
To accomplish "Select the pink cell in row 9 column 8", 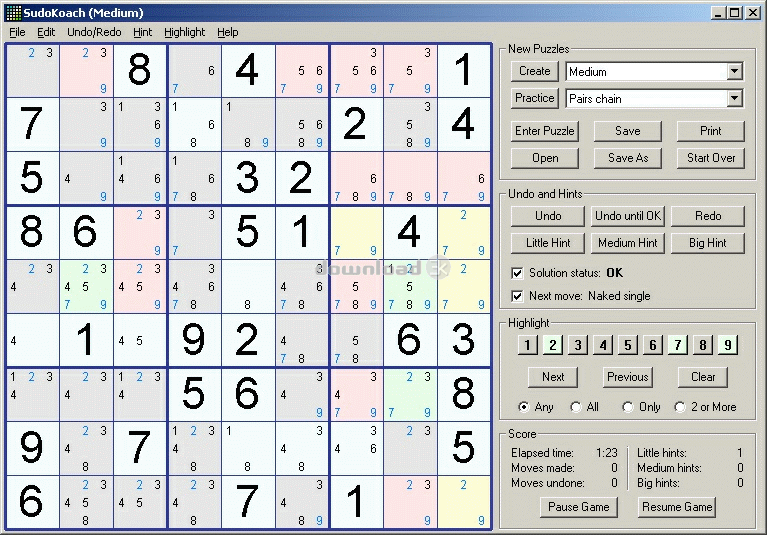I will point(410,502).
